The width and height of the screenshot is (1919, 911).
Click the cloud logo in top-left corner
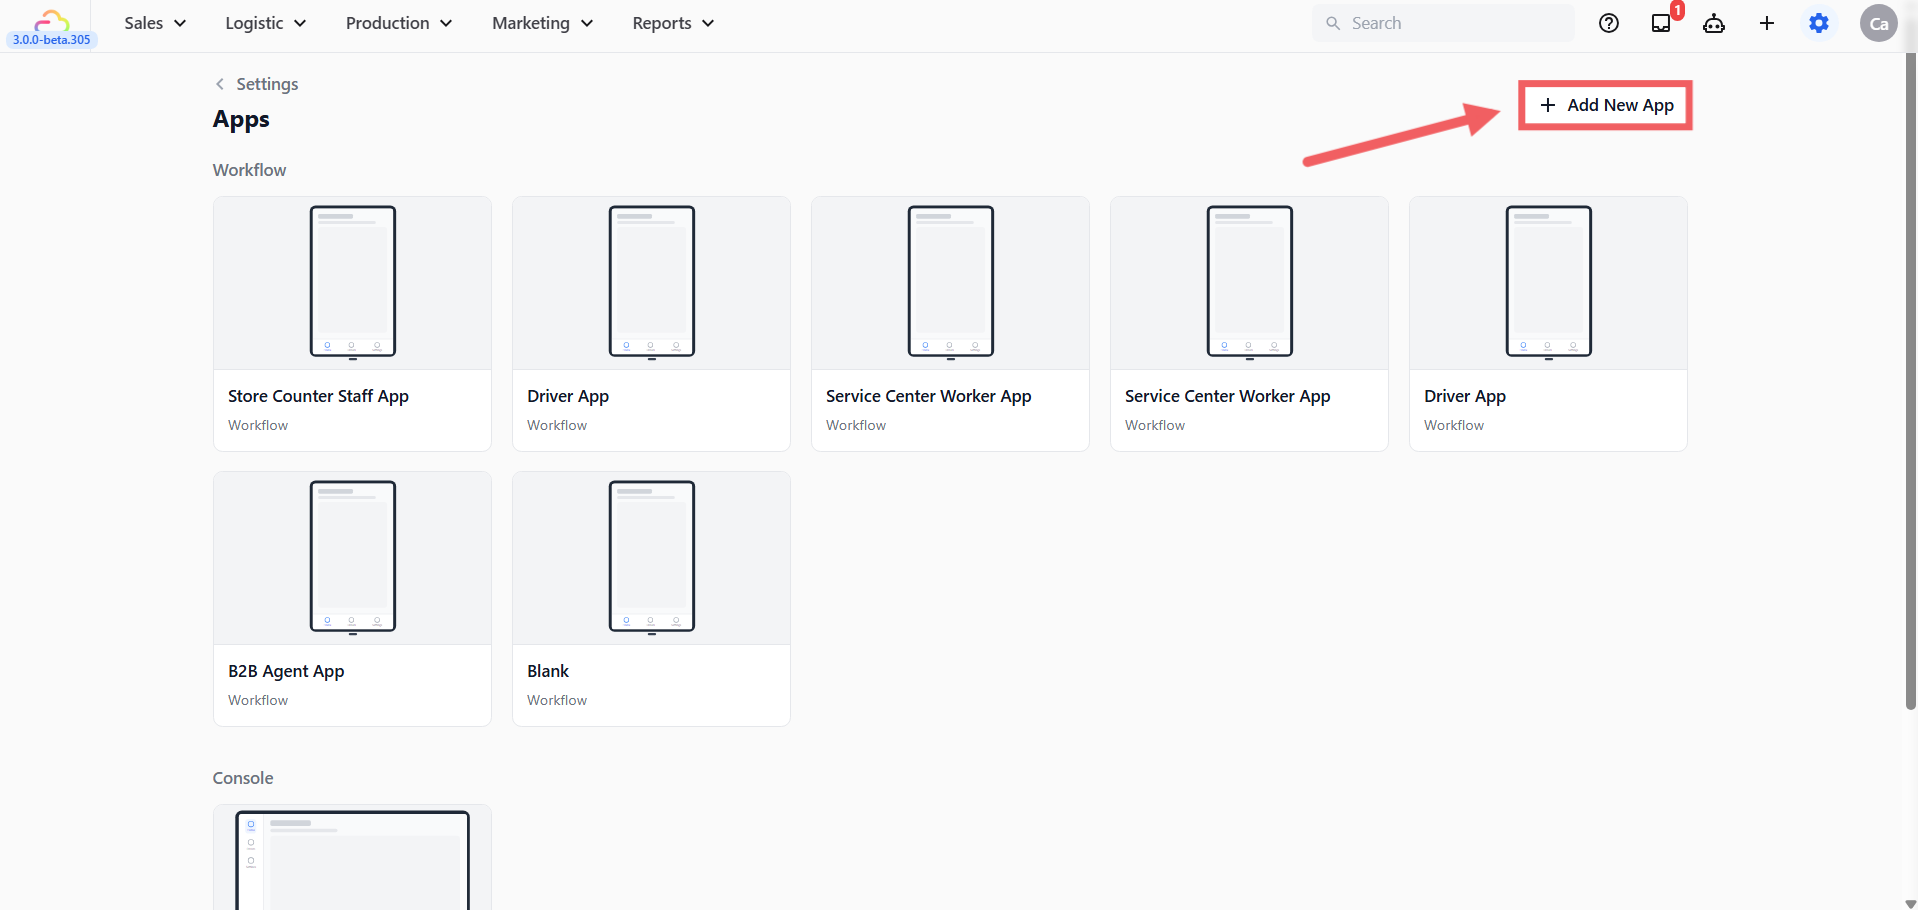coord(51,19)
